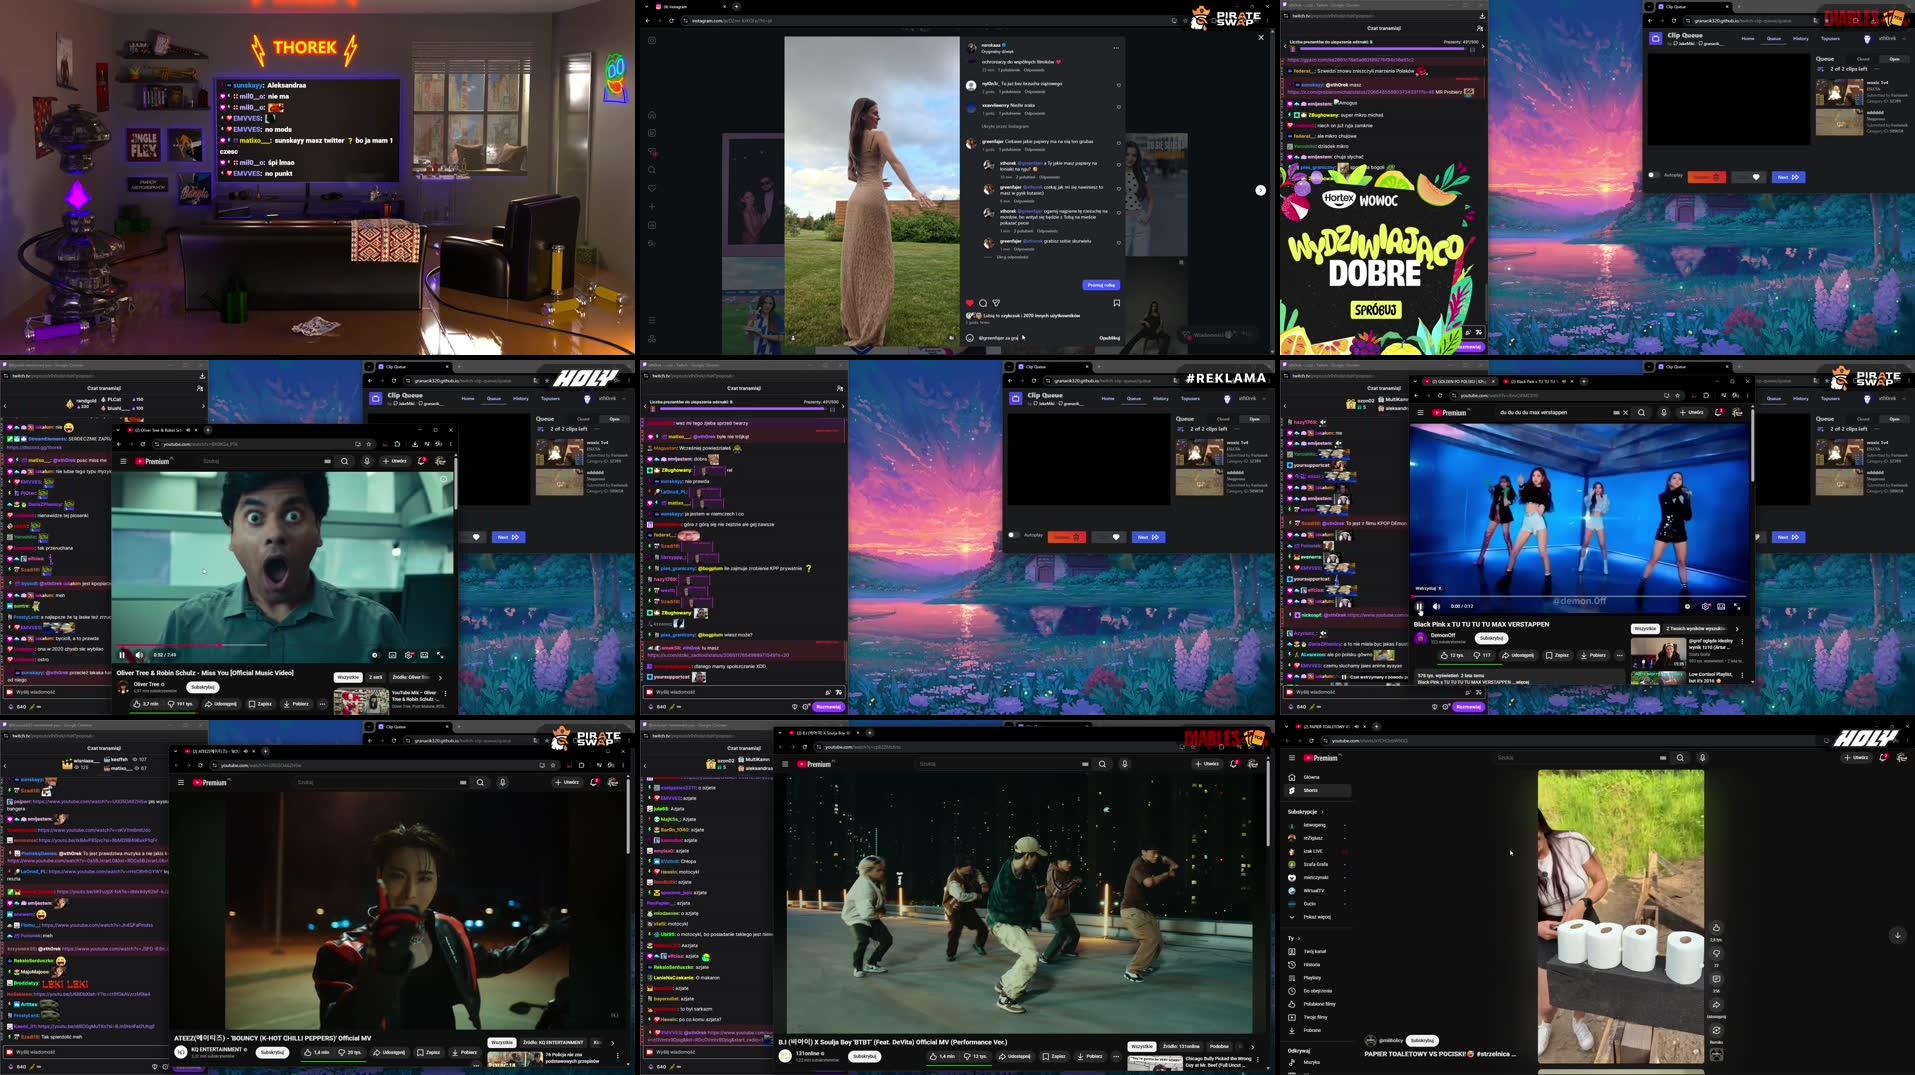Subscribe to the Oliver Tree channel

coord(203,687)
